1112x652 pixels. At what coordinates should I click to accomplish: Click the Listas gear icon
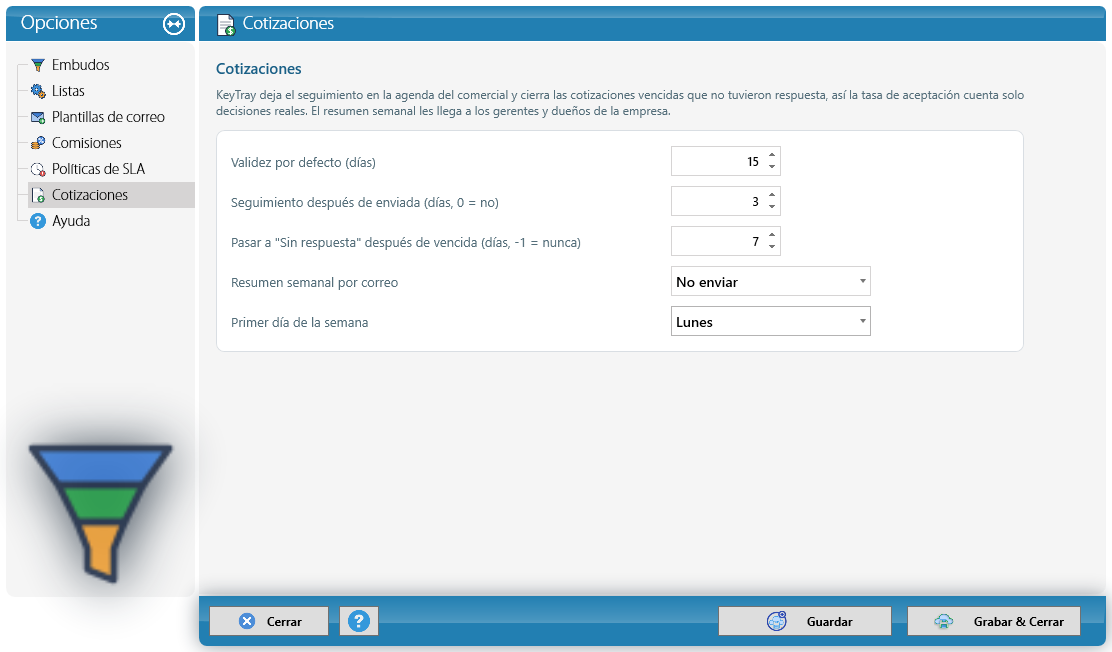[x=38, y=91]
